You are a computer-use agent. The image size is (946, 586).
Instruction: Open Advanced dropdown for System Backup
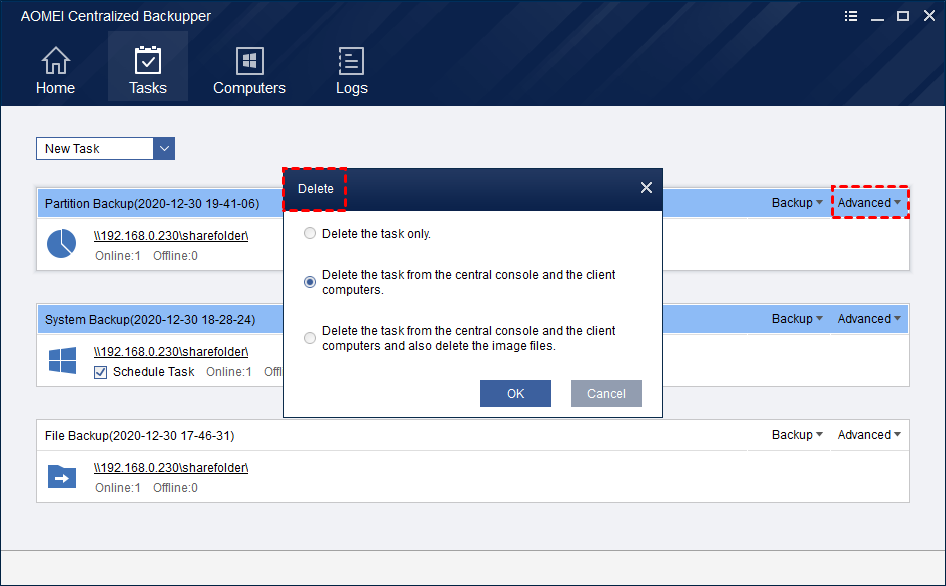(x=869, y=319)
